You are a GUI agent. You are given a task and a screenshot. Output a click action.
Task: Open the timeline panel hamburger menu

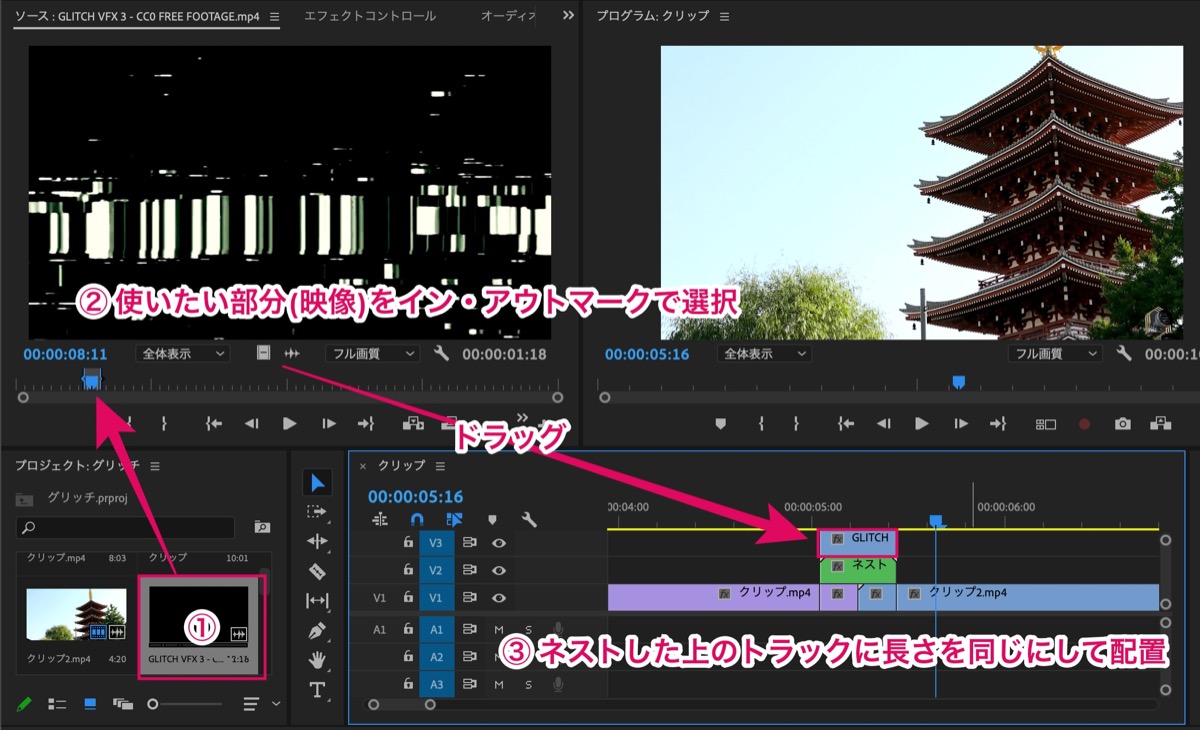click(440, 465)
